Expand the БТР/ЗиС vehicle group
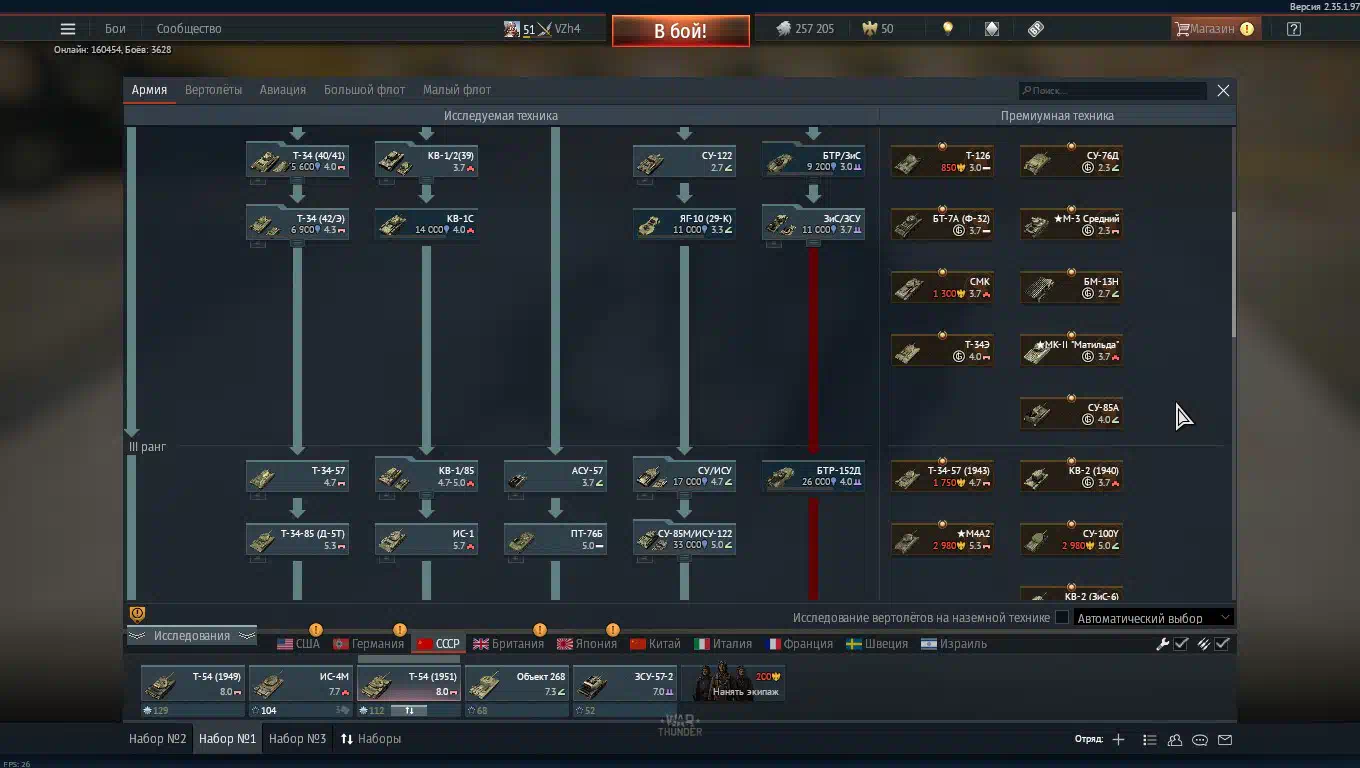Image resolution: width=1360 pixels, height=768 pixels. (813, 160)
